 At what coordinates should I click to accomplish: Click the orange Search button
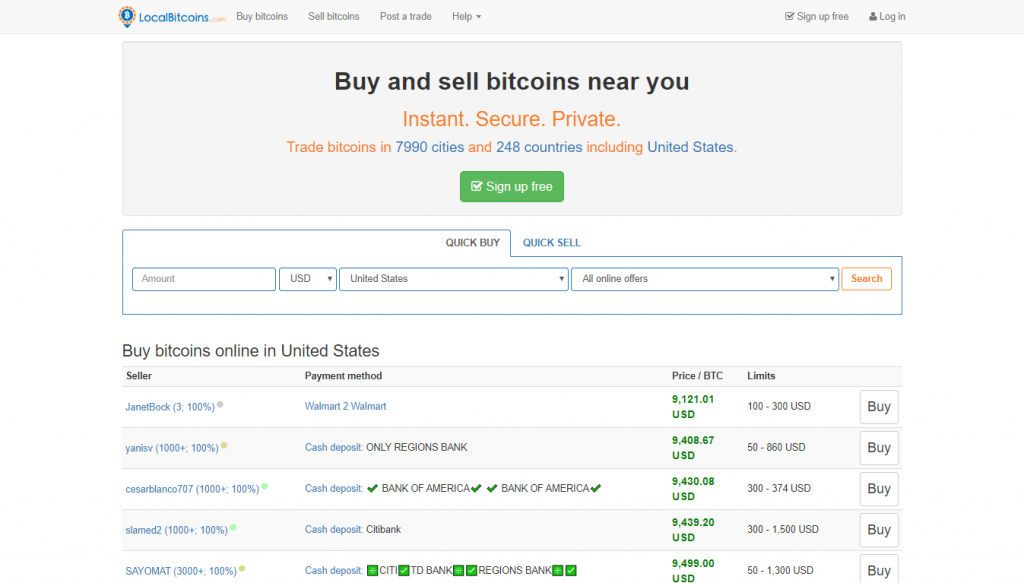pyautogui.click(x=866, y=279)
